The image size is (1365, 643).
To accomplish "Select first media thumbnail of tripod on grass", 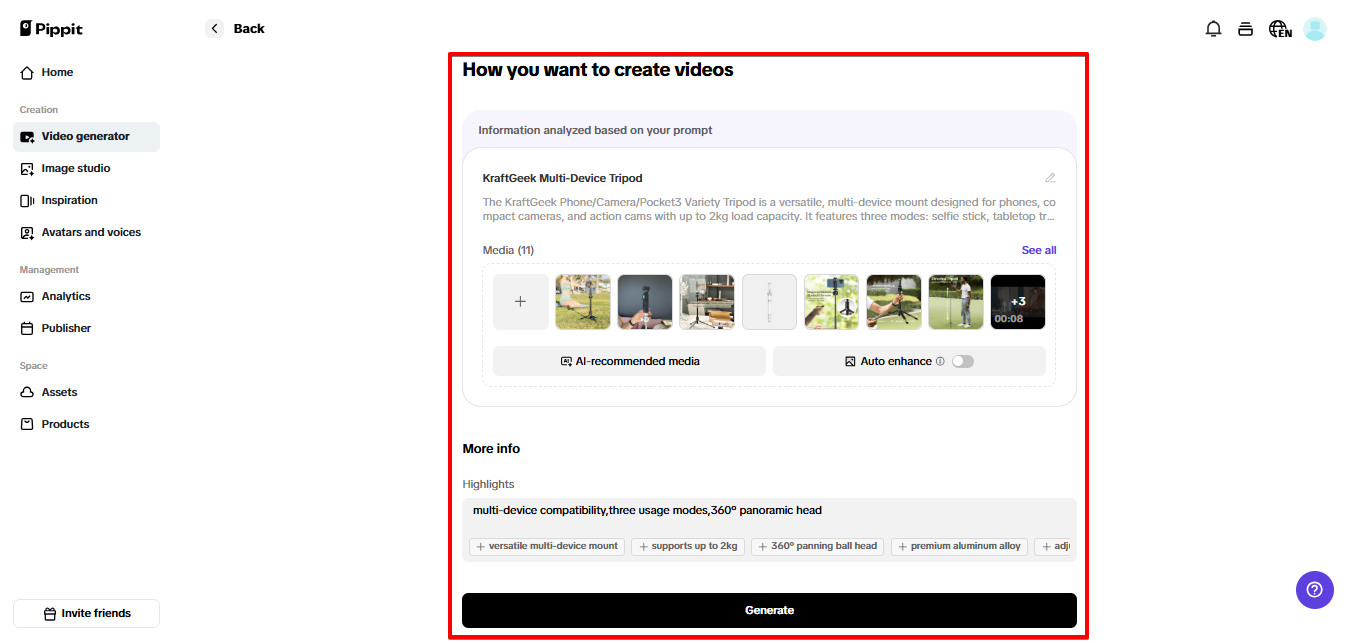I will (x=583, y=302).
